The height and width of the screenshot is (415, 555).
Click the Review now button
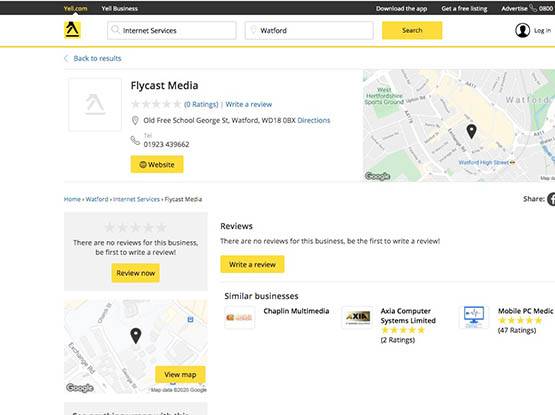[x=136, y=273]
